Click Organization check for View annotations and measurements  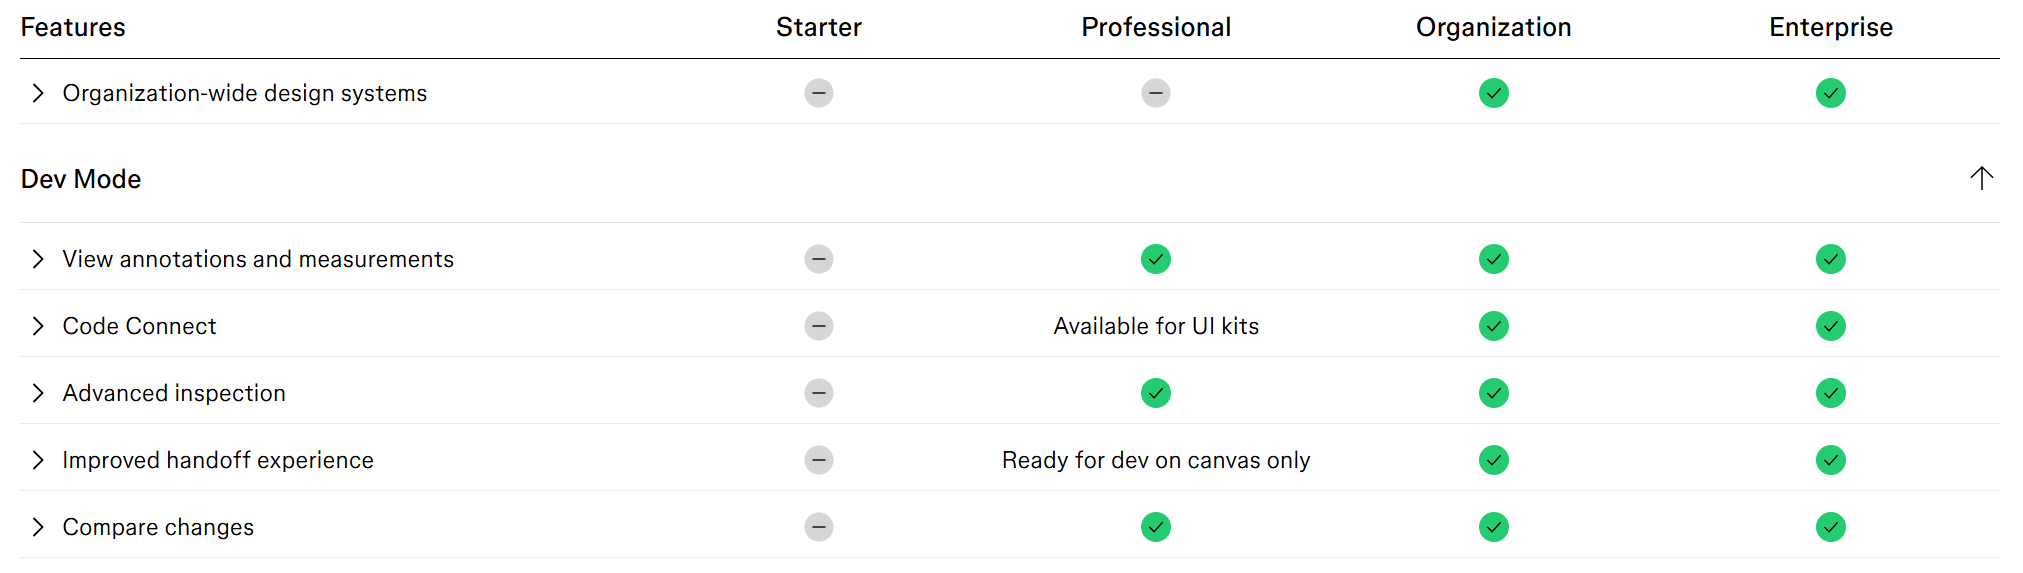point(1493,259)
